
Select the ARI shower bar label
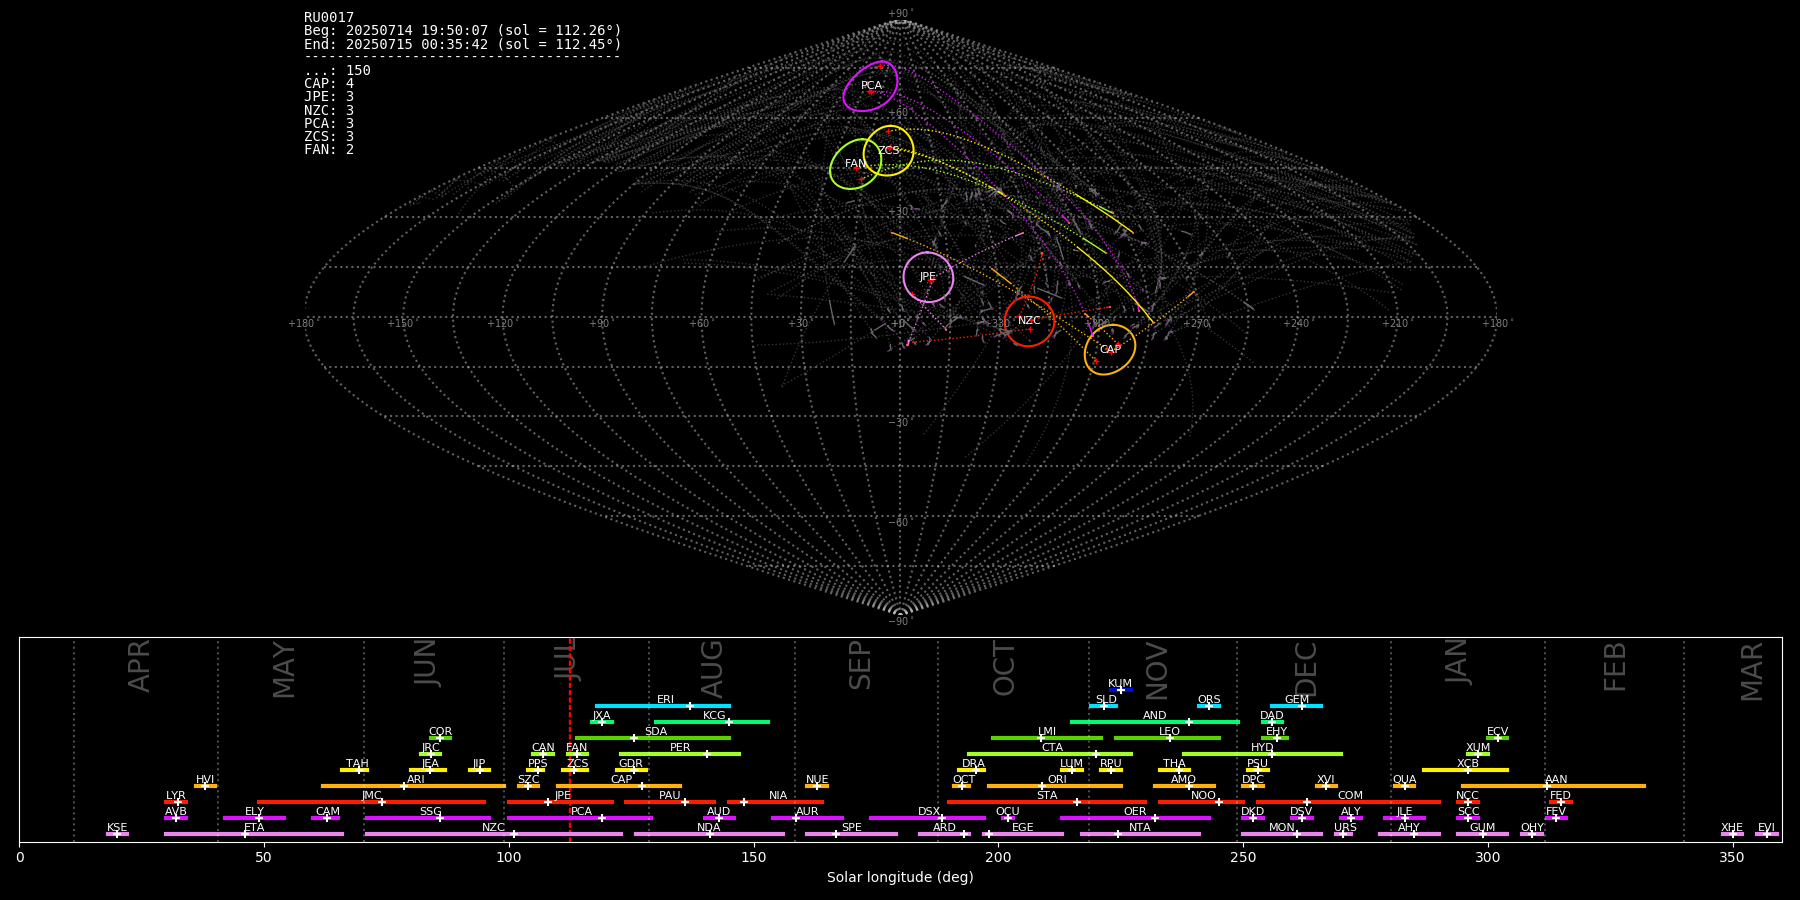pos(416,779)
